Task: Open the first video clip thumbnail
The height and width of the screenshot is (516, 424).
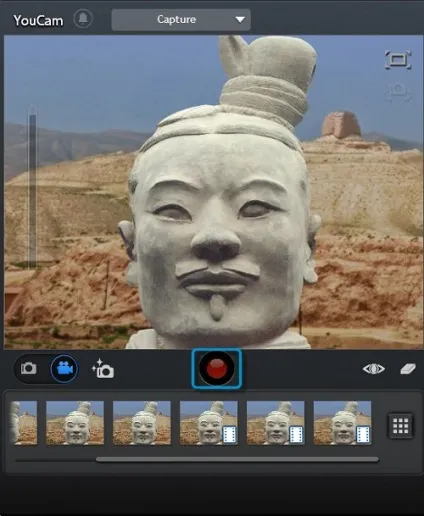Action: (x=209, y=423)
